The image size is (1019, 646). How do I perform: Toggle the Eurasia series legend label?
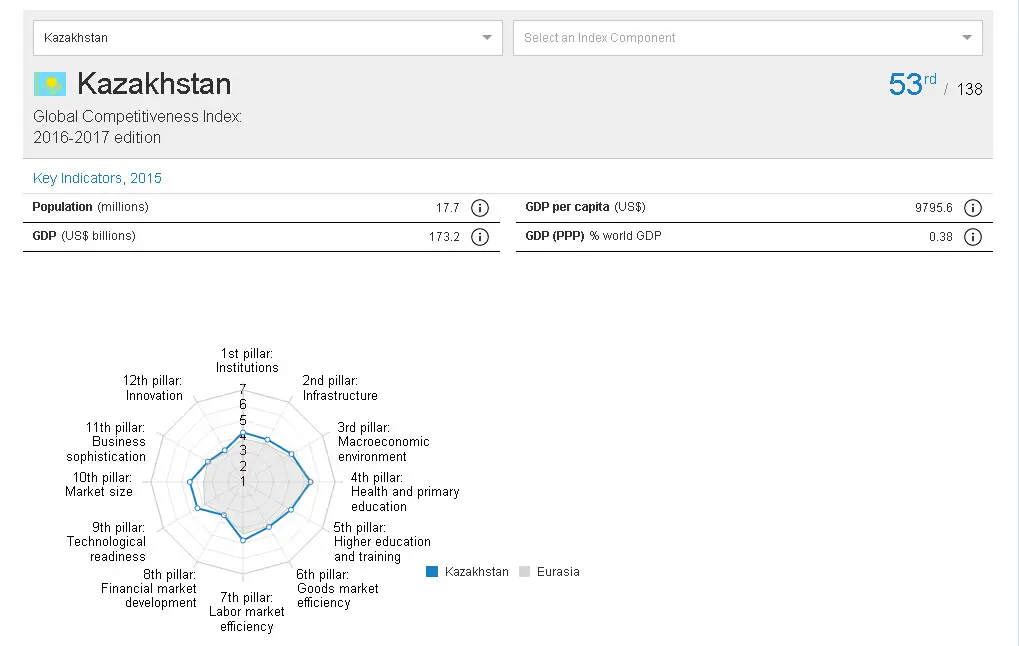coord(558,572)
